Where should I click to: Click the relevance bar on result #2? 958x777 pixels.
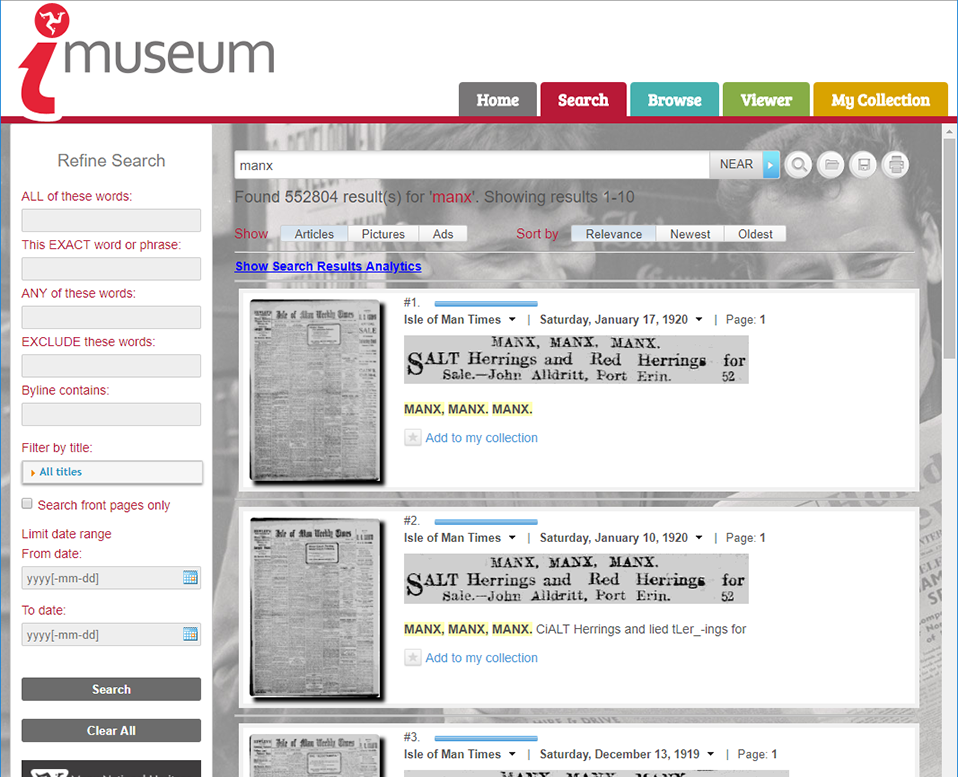pos(486,522)
